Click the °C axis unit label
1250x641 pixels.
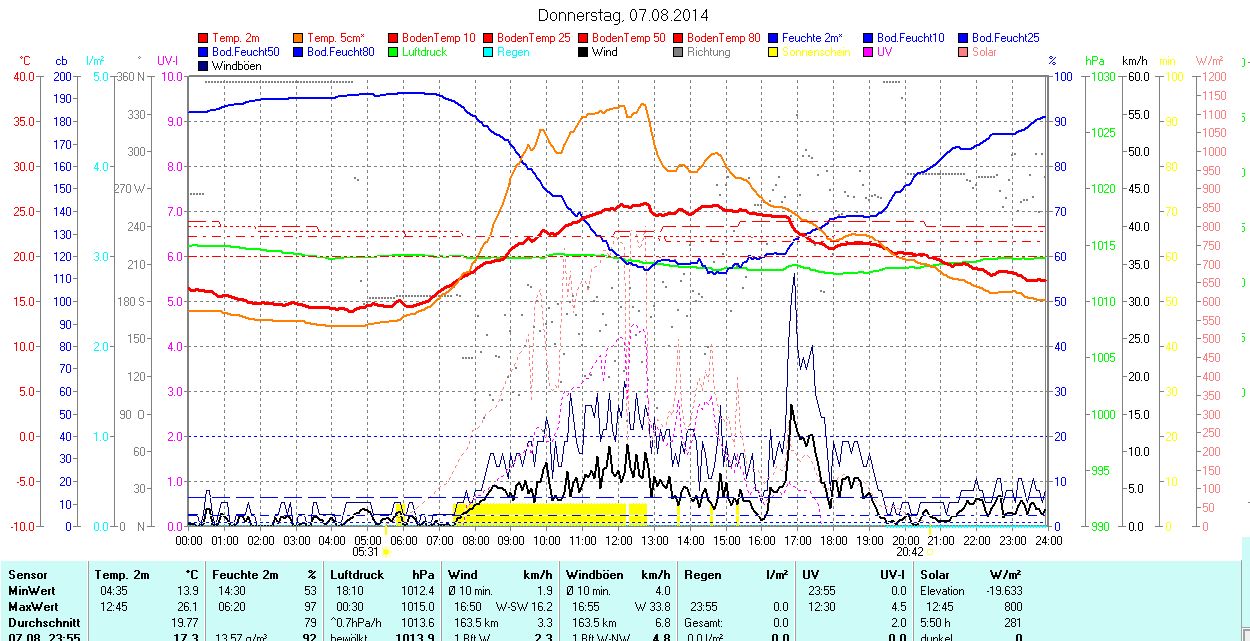click(x=25, y=62)
